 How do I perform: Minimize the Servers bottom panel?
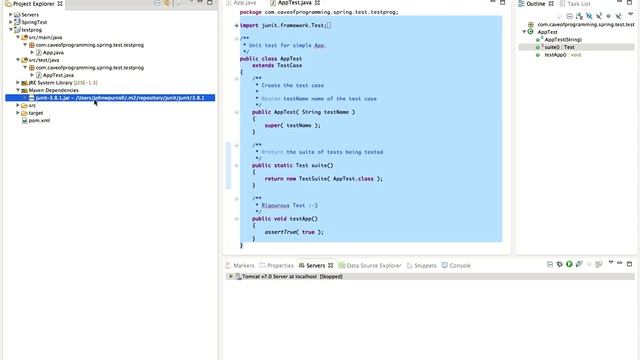click(620, 263)
